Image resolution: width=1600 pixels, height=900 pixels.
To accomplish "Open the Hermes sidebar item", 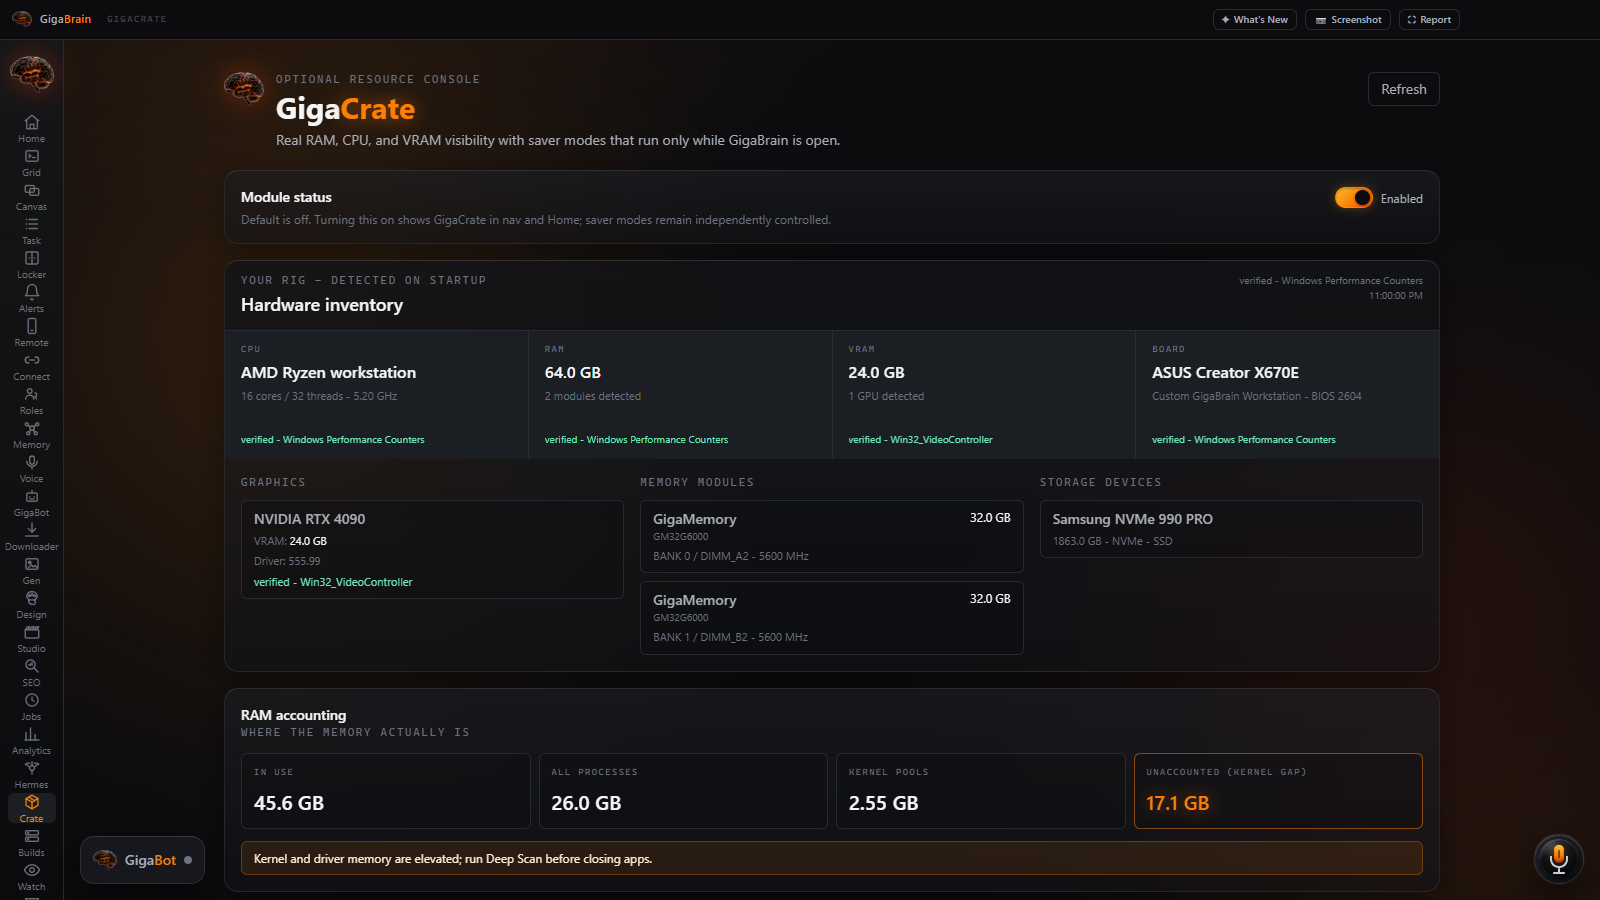I will point(31,774).
